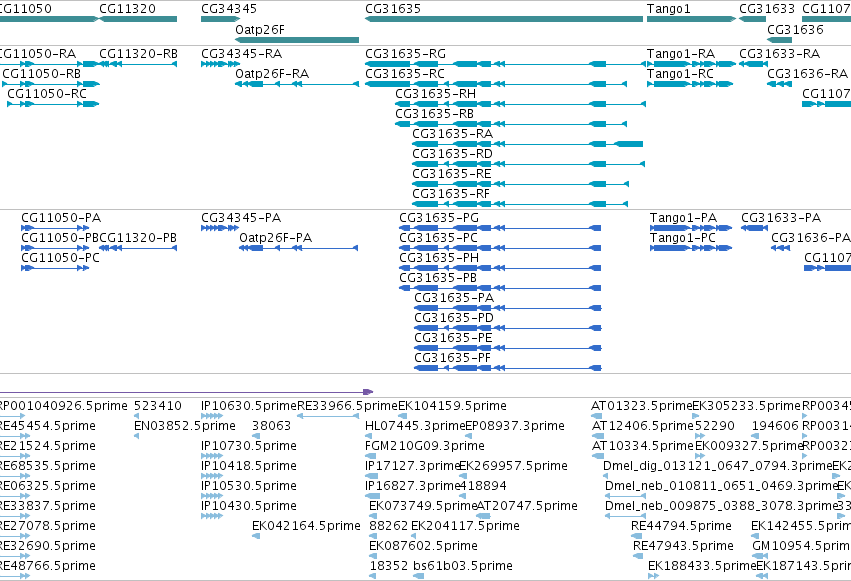Click EST label EK269957.5prime

tap(513, 467)
